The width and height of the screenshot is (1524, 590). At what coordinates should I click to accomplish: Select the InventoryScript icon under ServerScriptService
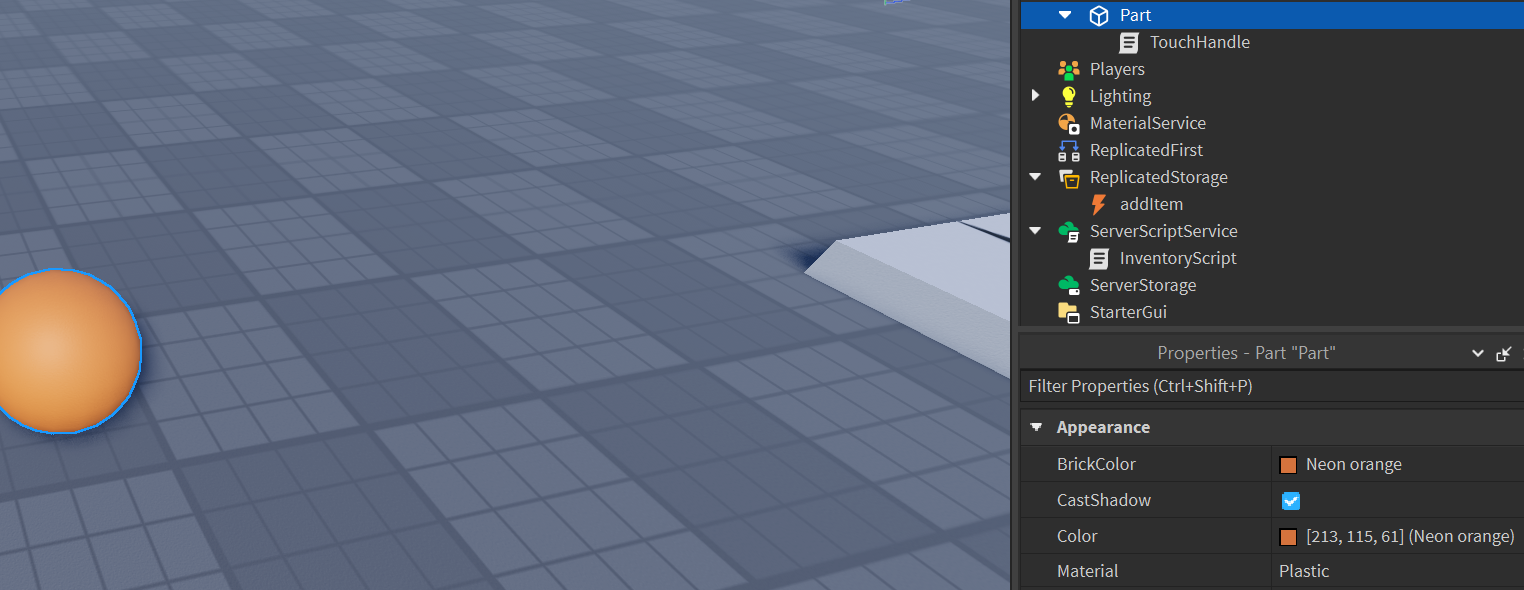click(1098, 257)
